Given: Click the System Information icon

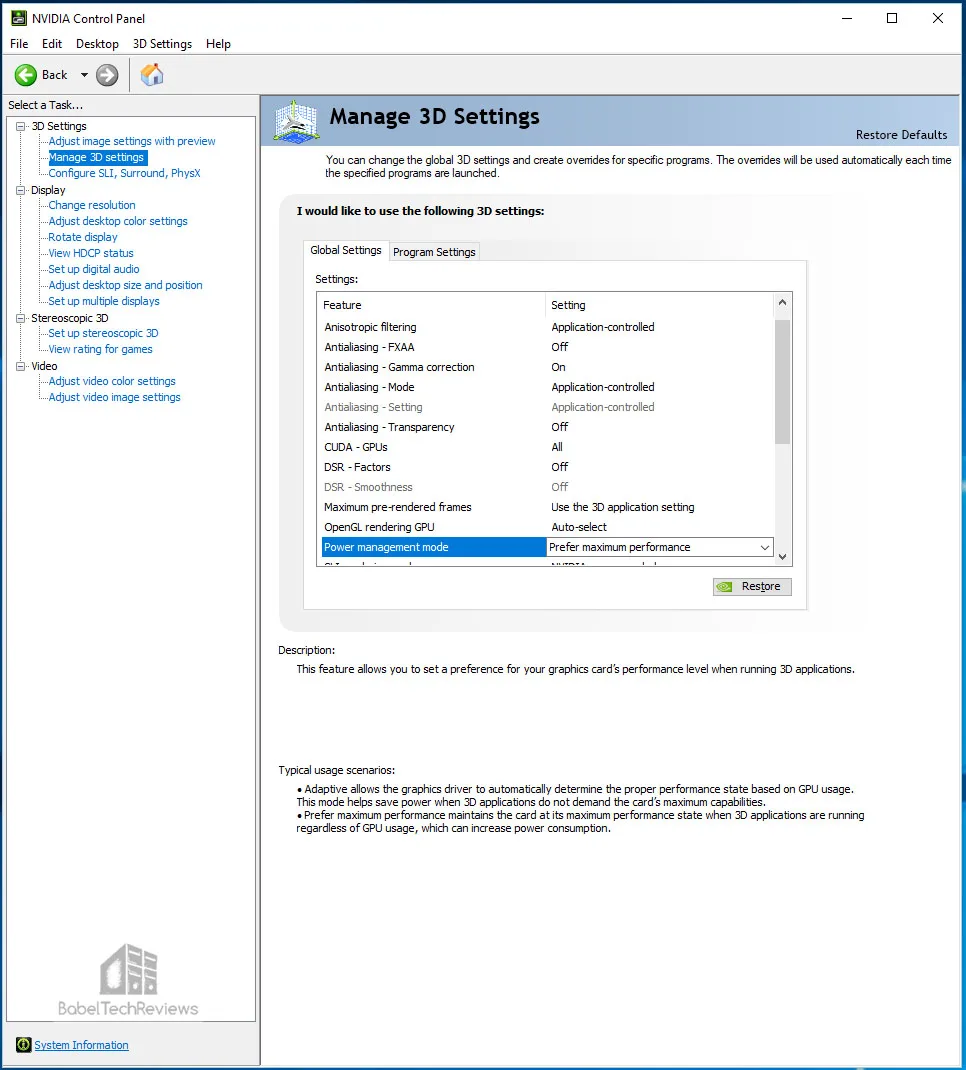Looking at the screenshot, I should point(23,1045).
